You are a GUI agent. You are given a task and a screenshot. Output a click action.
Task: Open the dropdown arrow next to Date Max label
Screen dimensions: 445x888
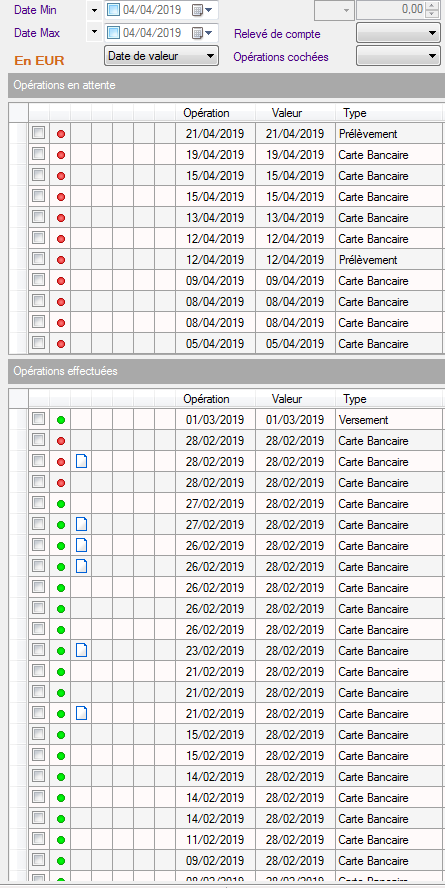point(93,33)
